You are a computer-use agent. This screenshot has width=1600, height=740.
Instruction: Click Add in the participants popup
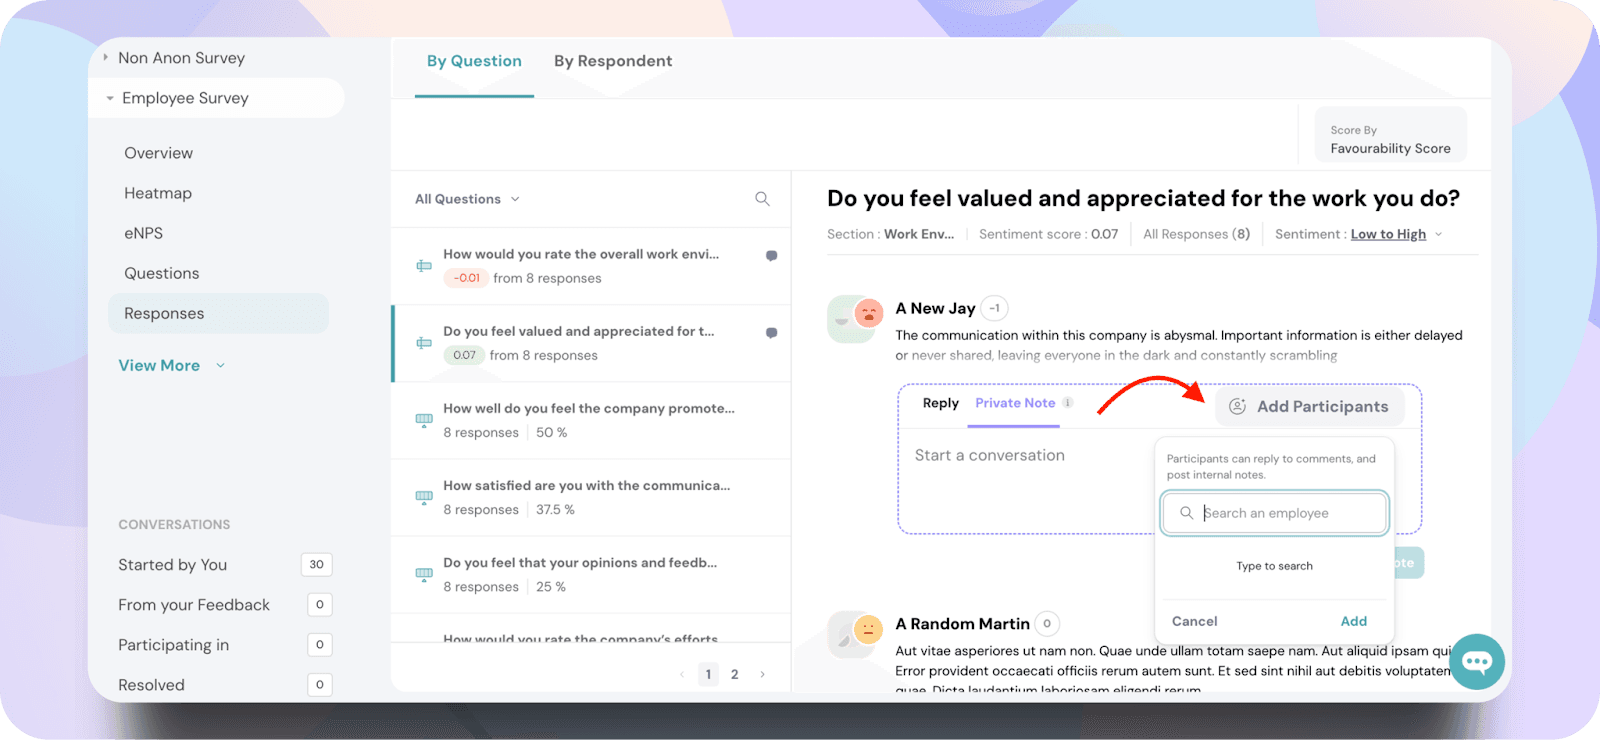1353,621
